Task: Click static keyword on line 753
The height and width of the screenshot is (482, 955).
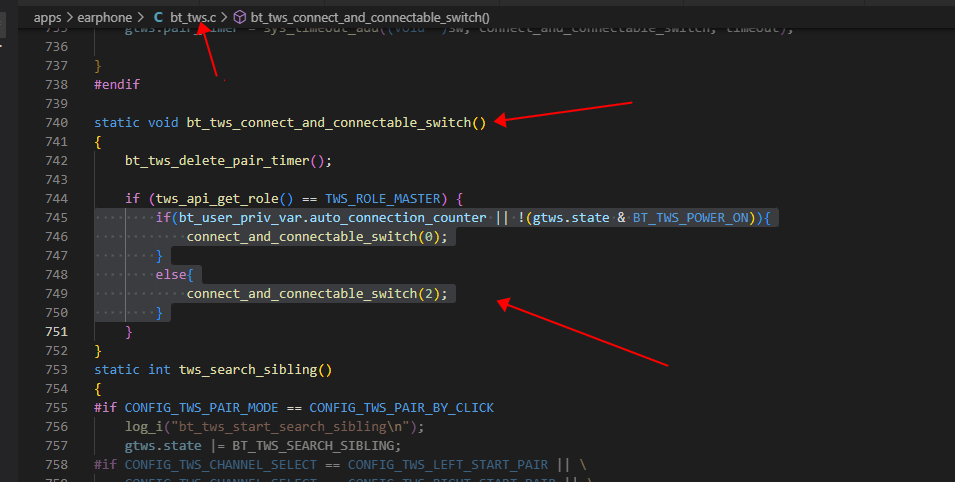Action: [117, 370]
